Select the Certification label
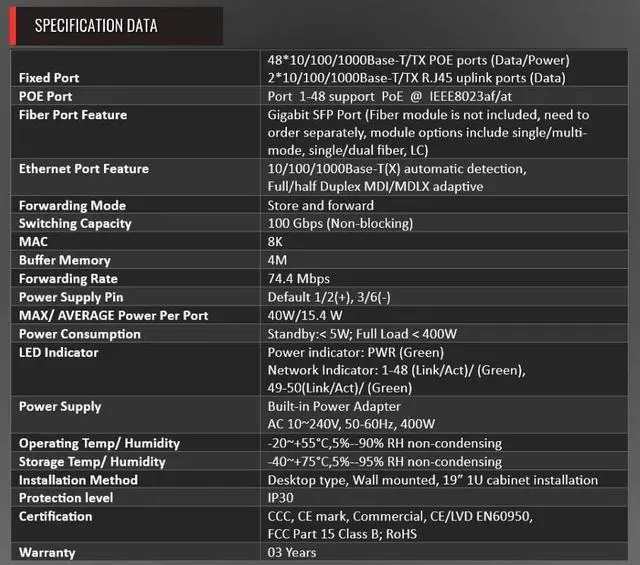Image resolution: width=640 pixels, height=565 pixels. pos(56,516)
